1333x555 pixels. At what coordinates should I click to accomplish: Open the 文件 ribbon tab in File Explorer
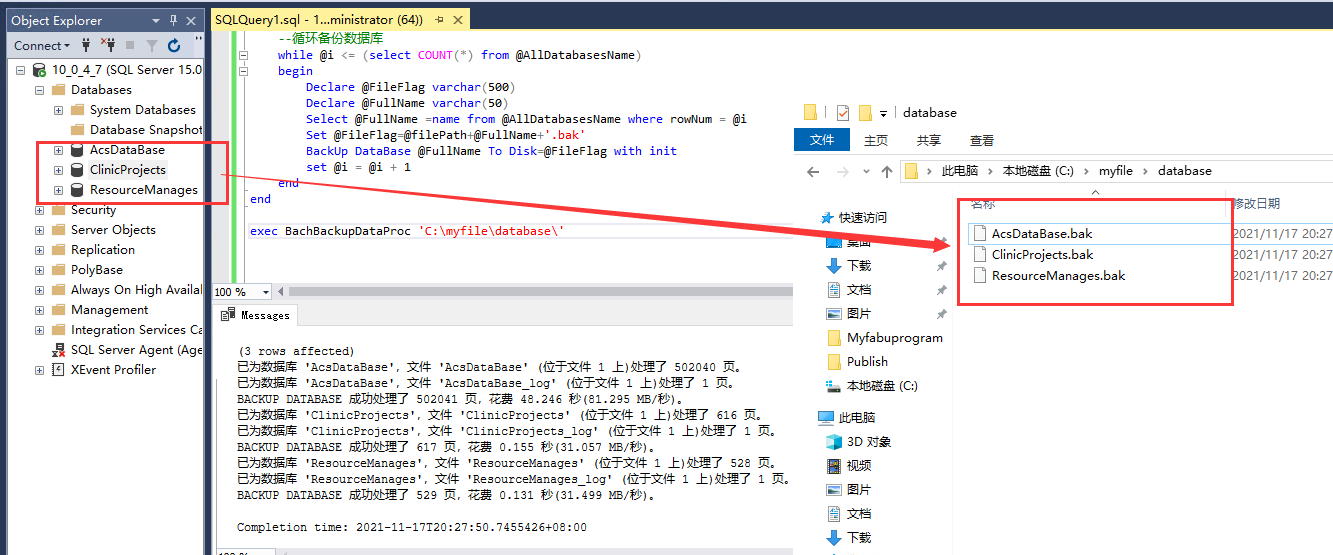[822, 141]
